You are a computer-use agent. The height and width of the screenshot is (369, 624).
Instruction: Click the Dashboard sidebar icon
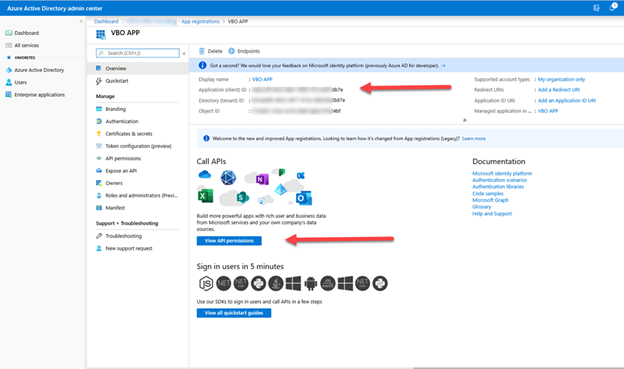9,33
